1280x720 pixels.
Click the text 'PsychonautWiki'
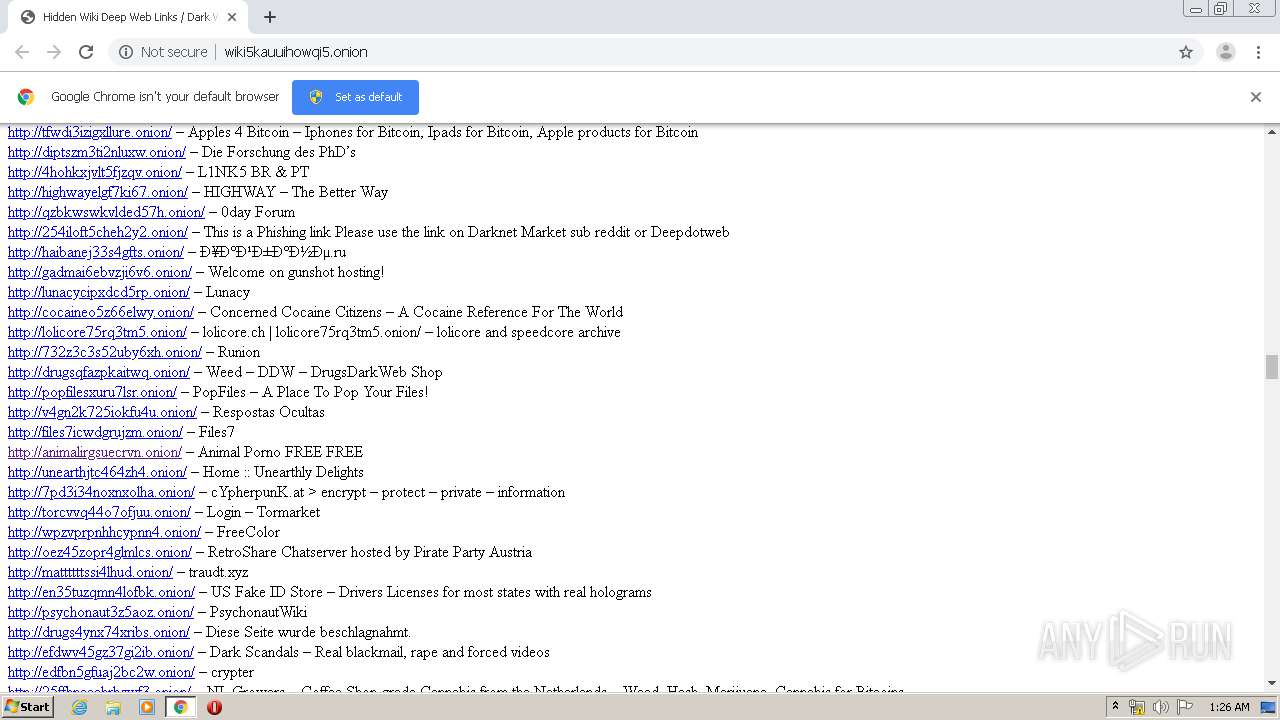(x=258, y=612)
